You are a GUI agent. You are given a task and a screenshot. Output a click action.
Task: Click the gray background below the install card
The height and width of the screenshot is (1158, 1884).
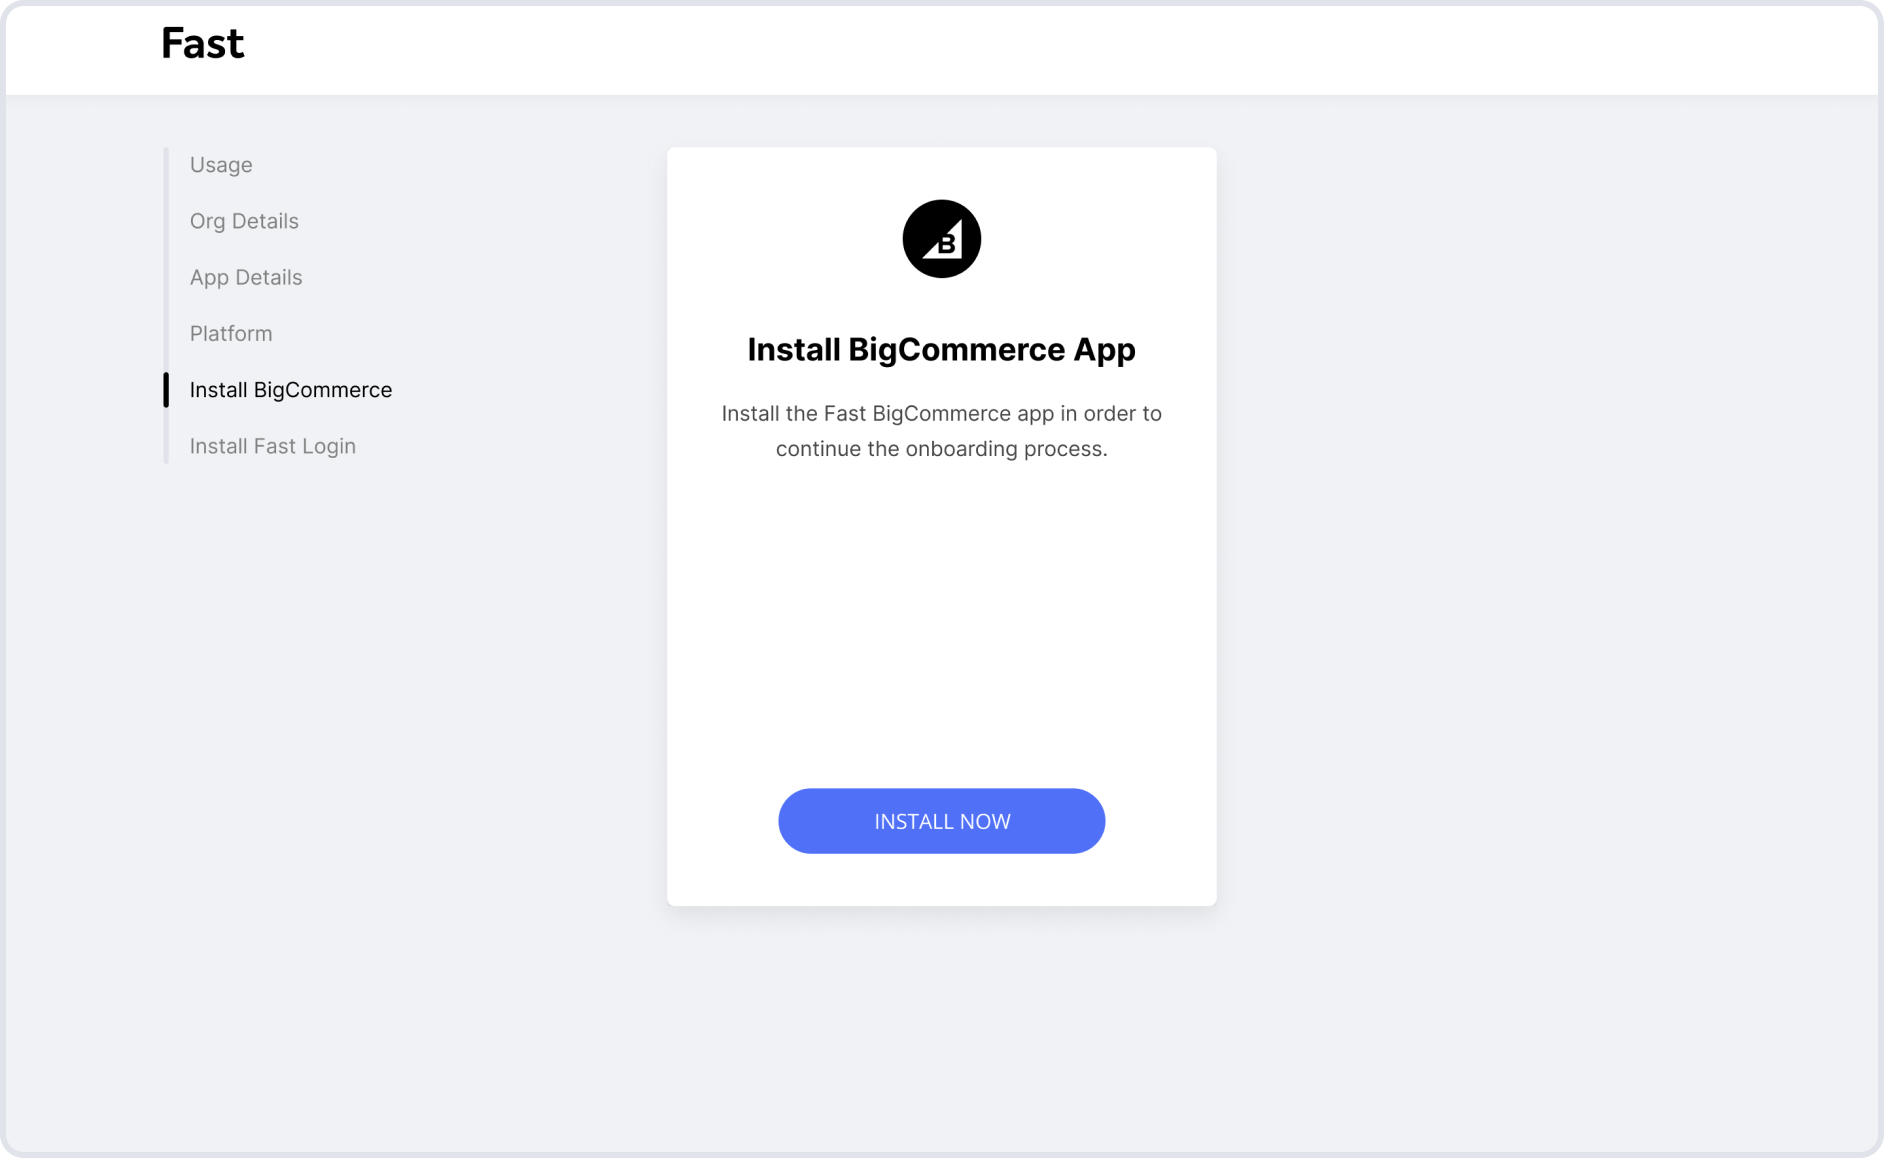pos(941,1030)
